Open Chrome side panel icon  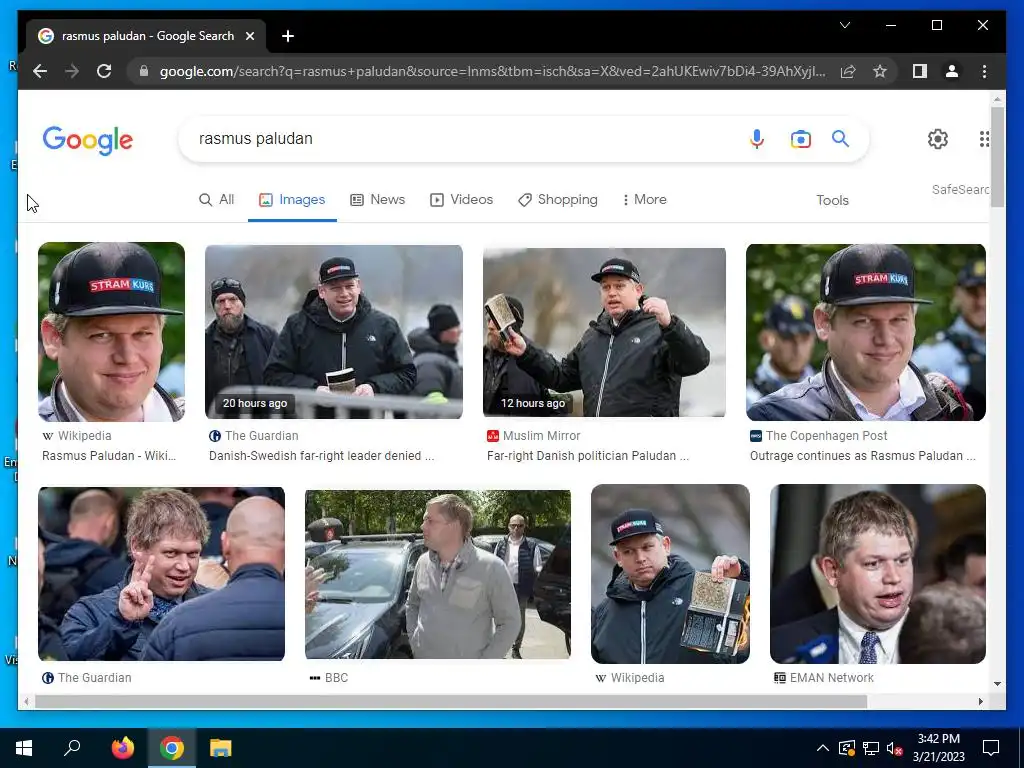(x=920, y=71)
